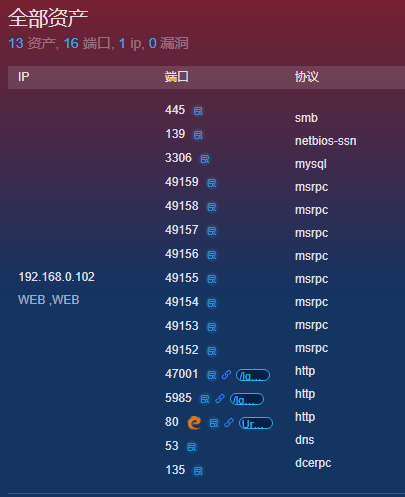Click link icon beside port 80
Image resolution: width=405 pixels, height=497 pixels.
[x=229, y=423]
